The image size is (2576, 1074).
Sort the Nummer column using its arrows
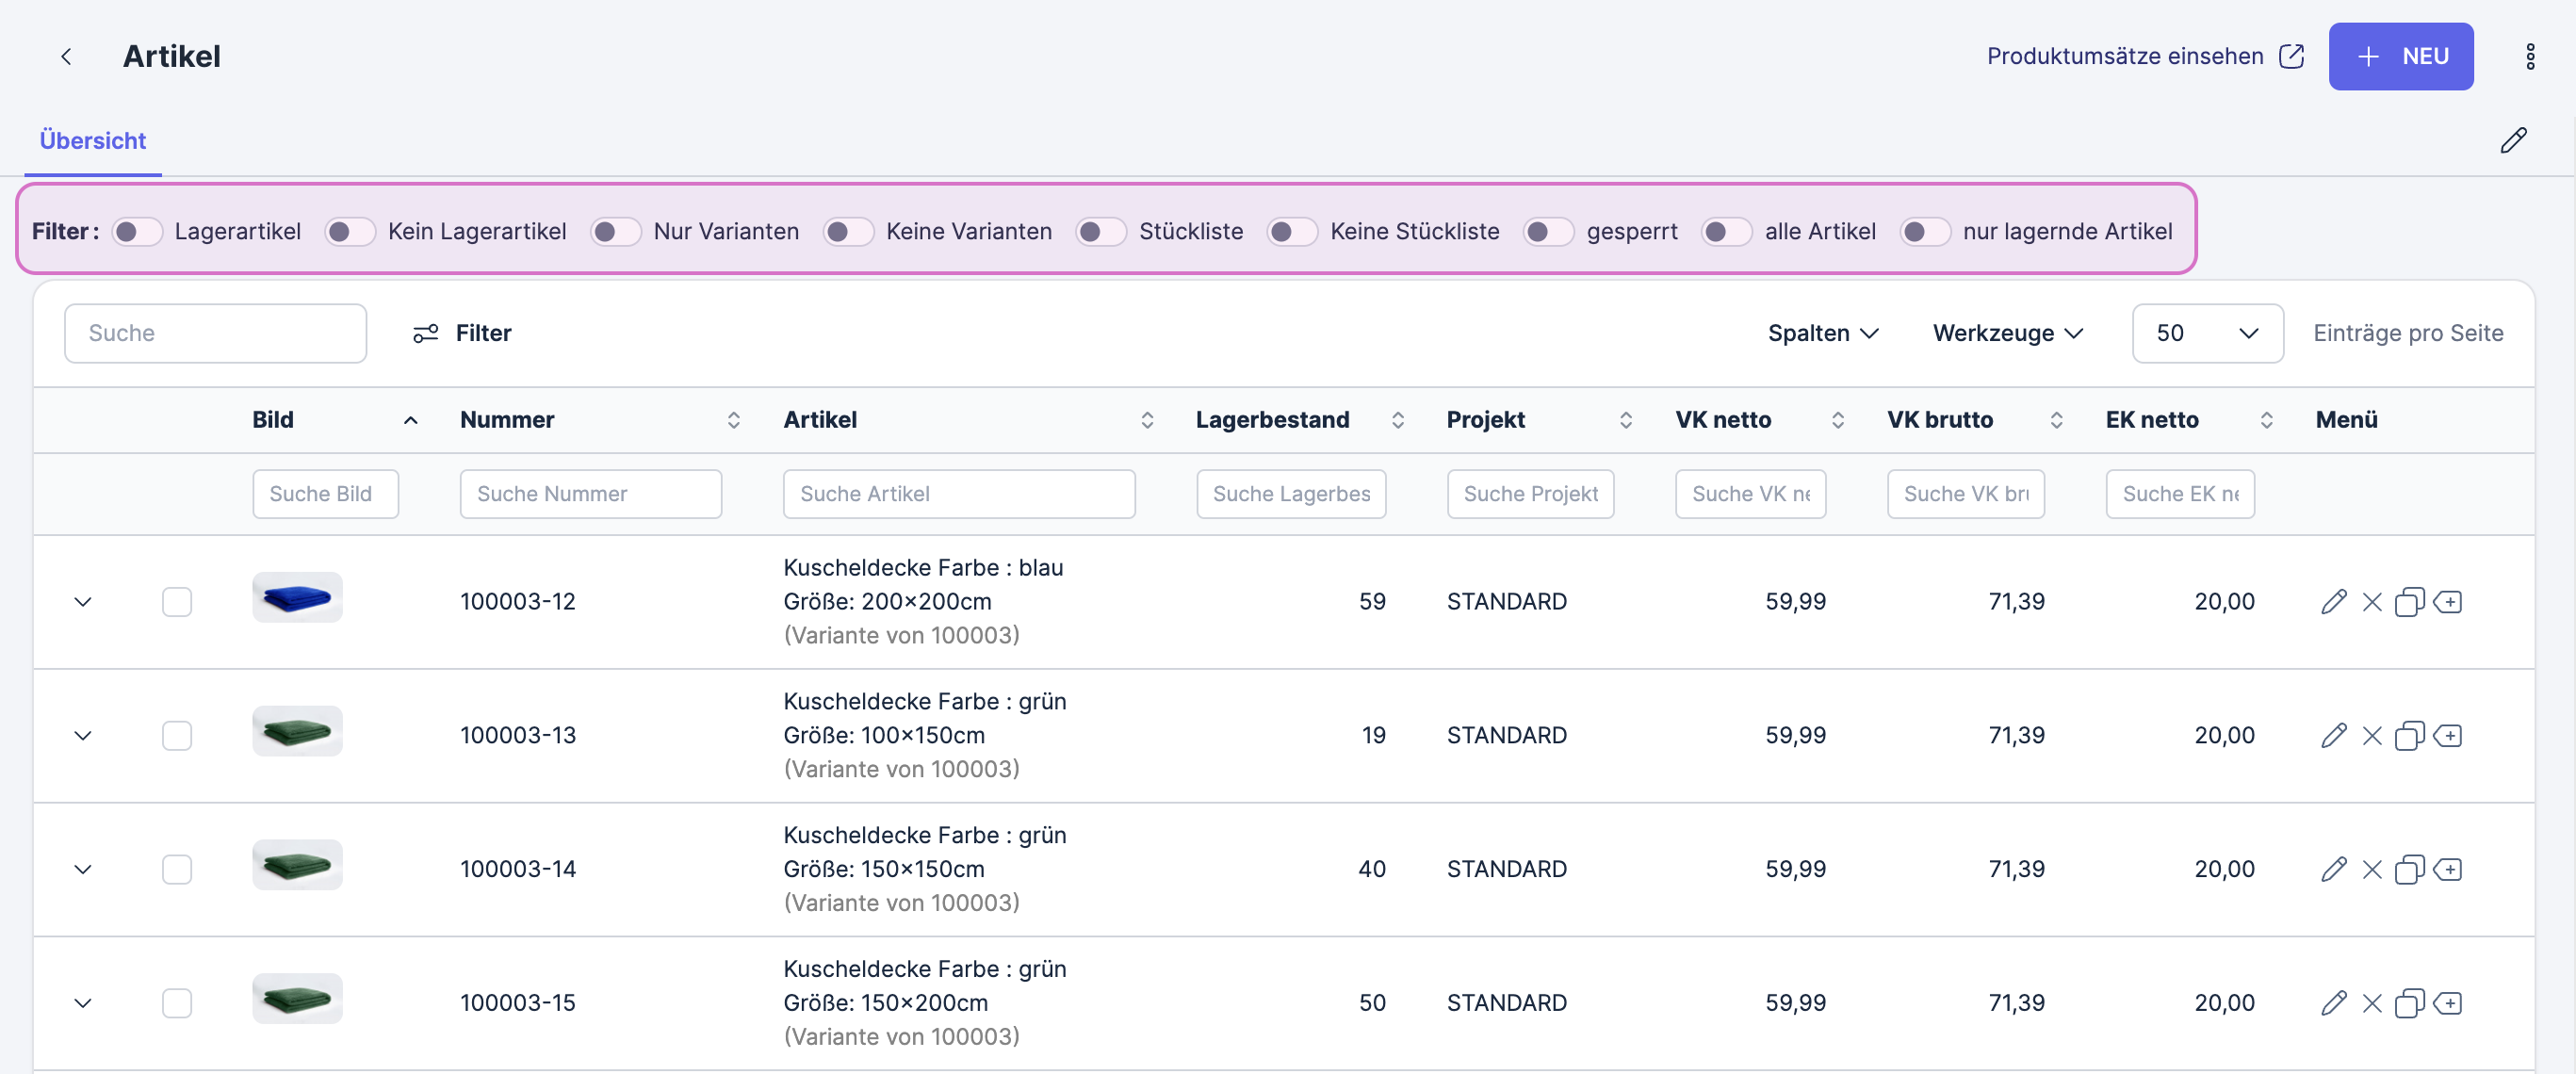(733, 420)
